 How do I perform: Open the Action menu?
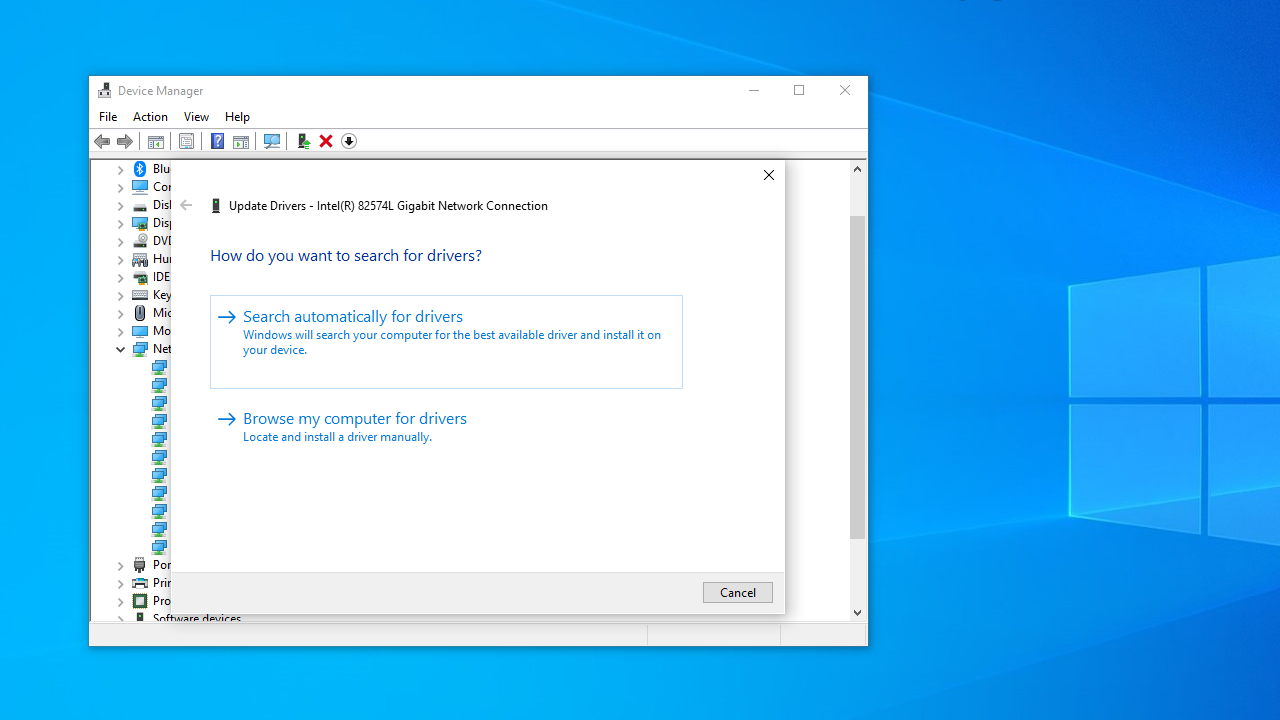(x=150, y=117)
